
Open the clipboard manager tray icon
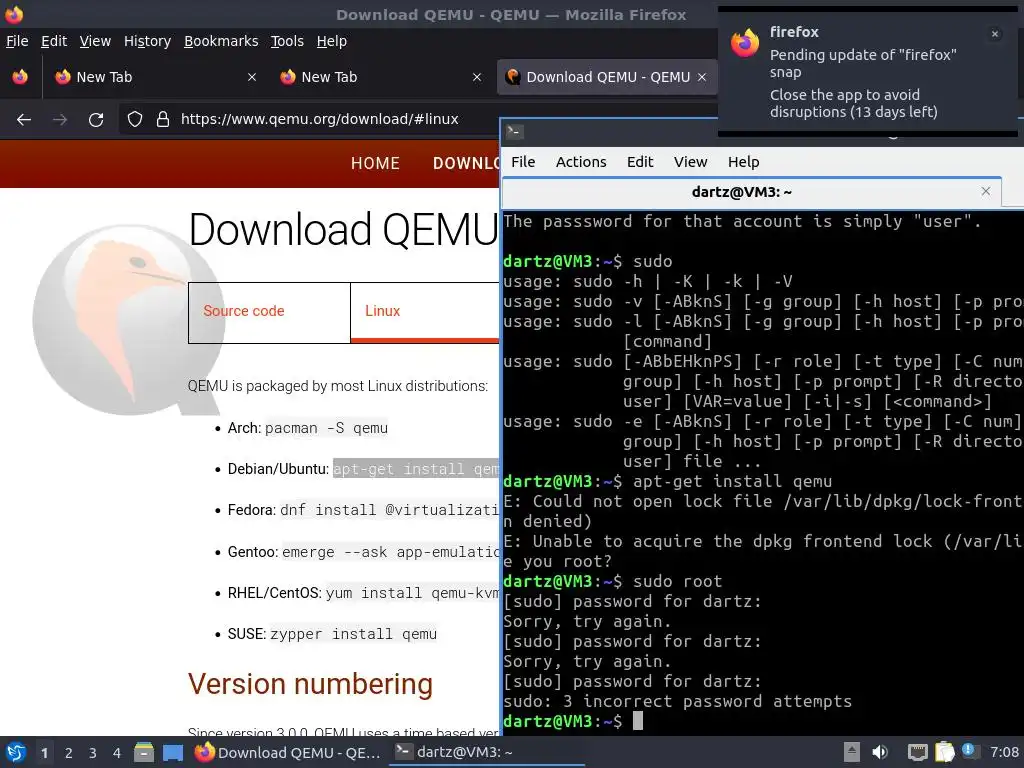945,752
